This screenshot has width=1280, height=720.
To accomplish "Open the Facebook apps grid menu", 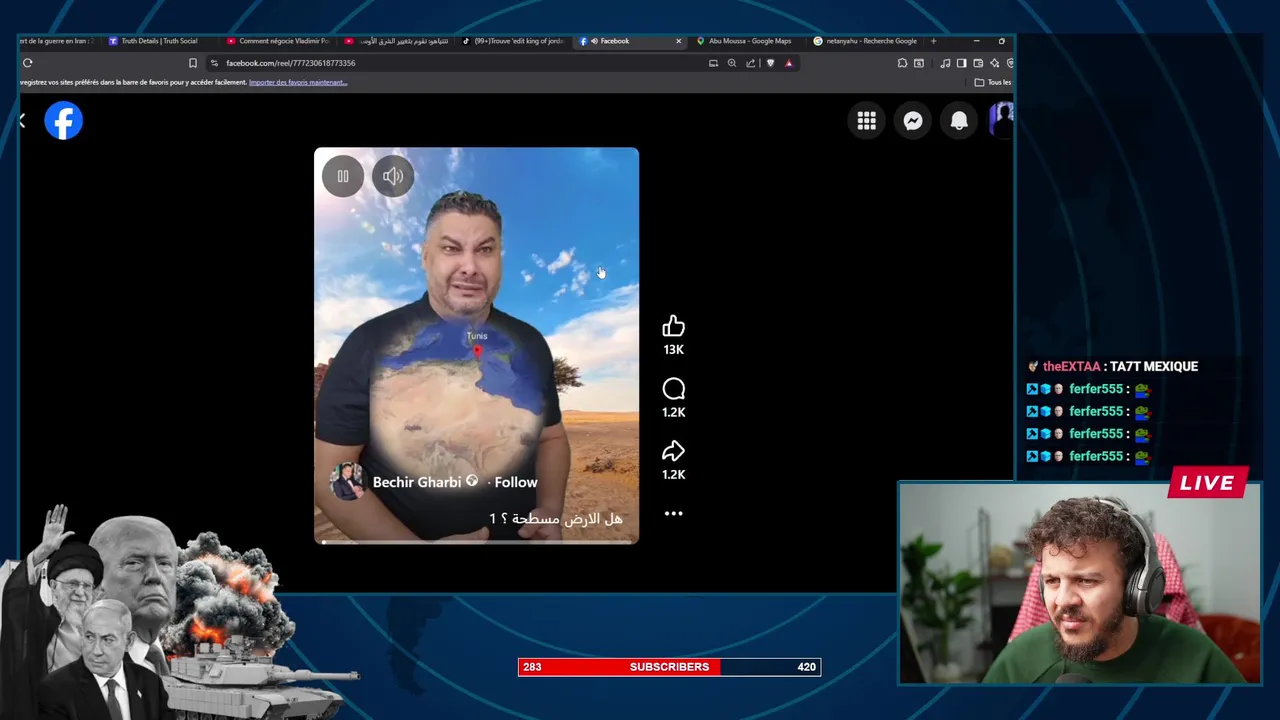I will coord(866,120).
